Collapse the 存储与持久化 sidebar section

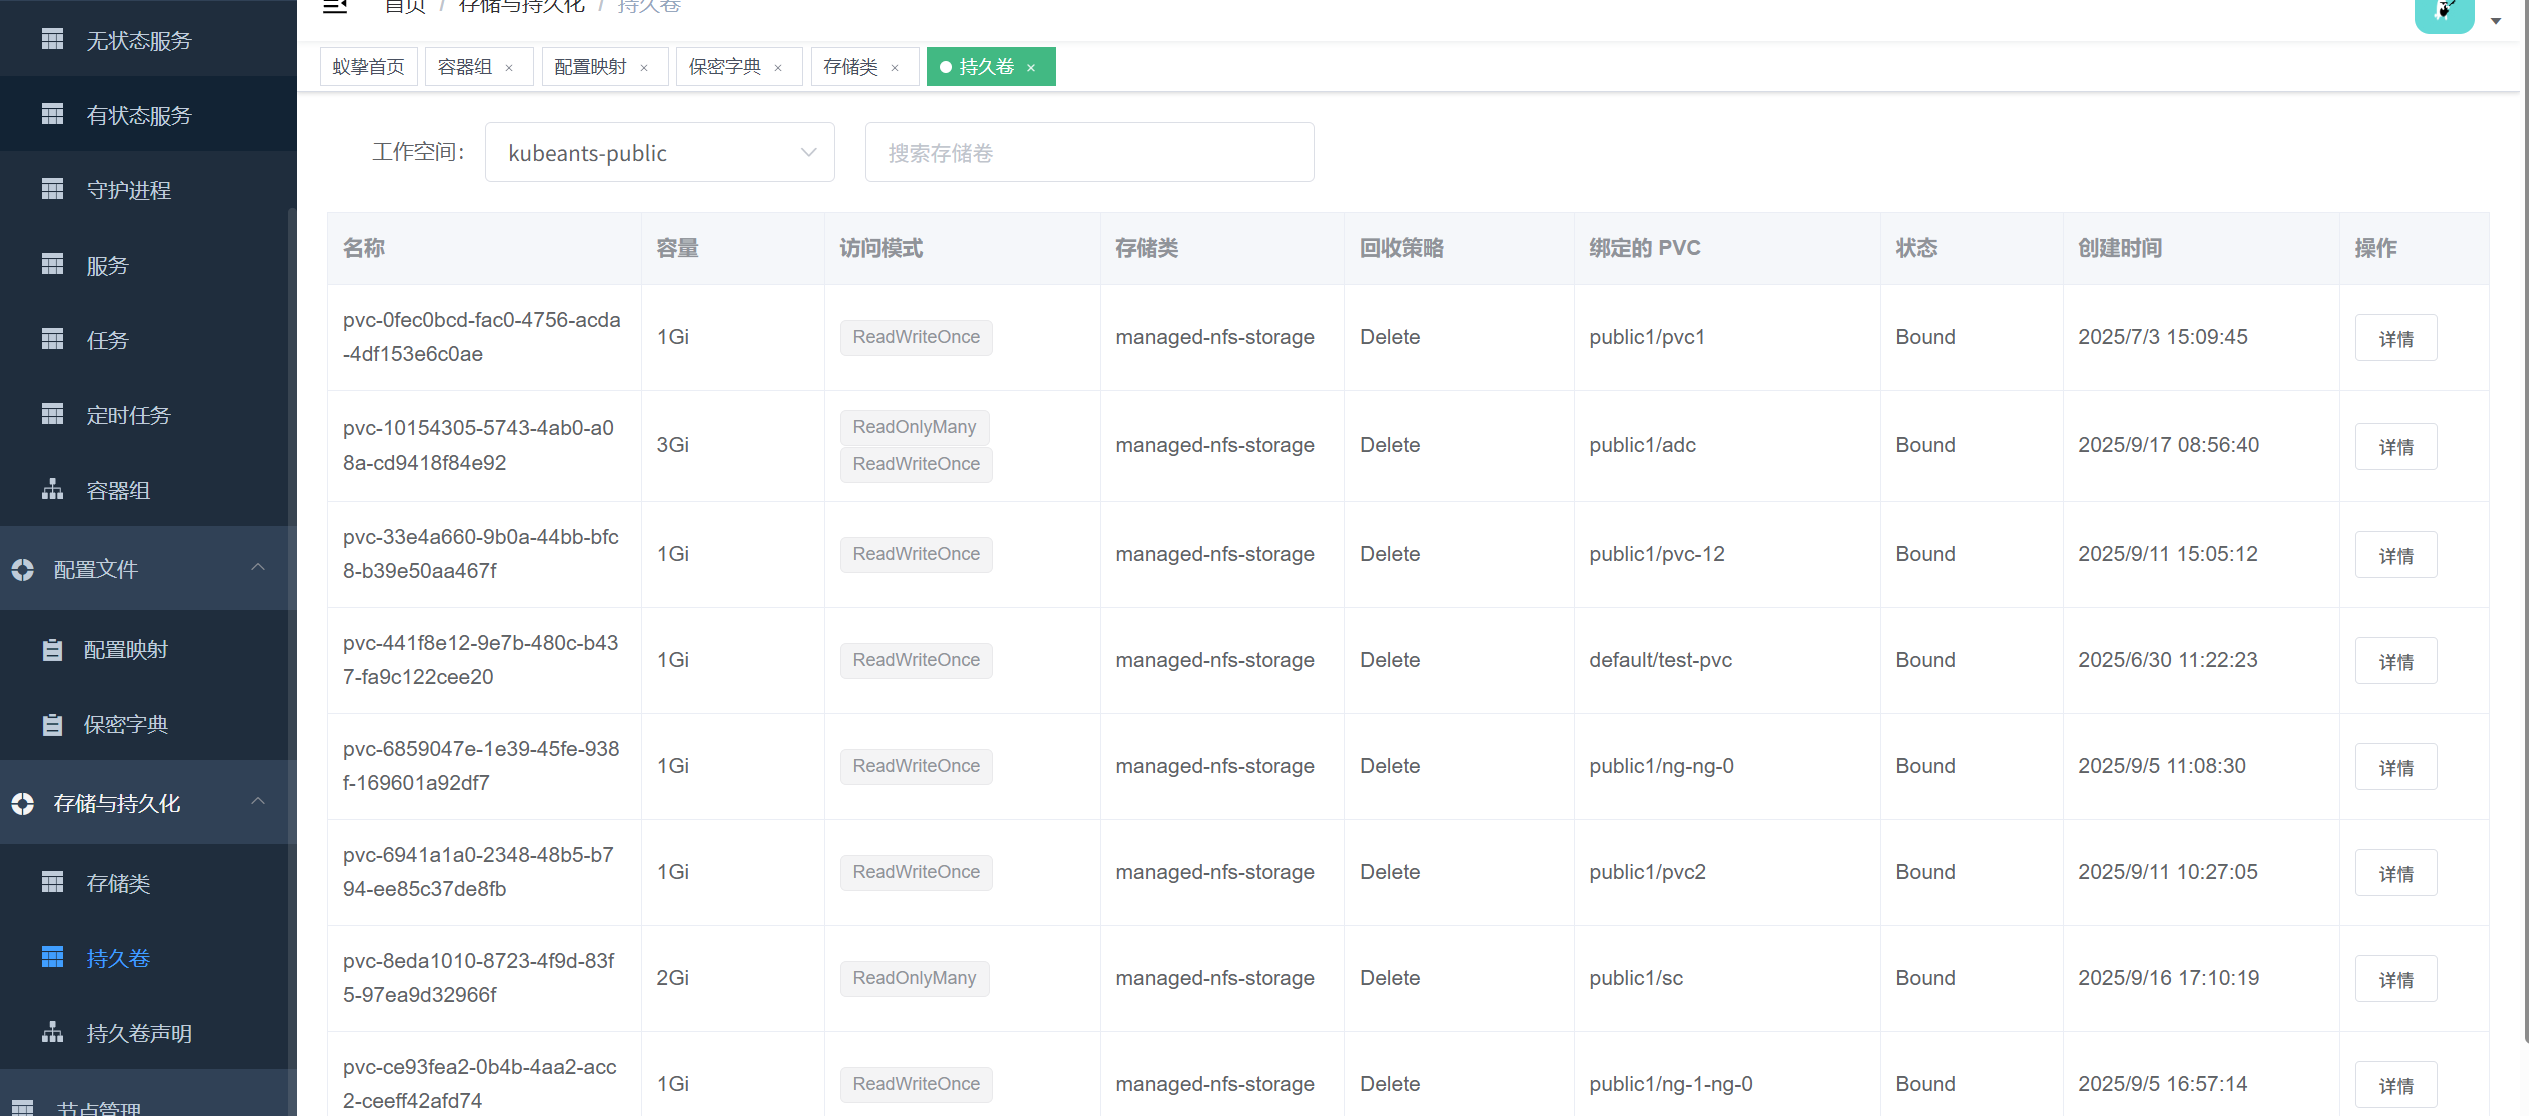tap(258, 801)
